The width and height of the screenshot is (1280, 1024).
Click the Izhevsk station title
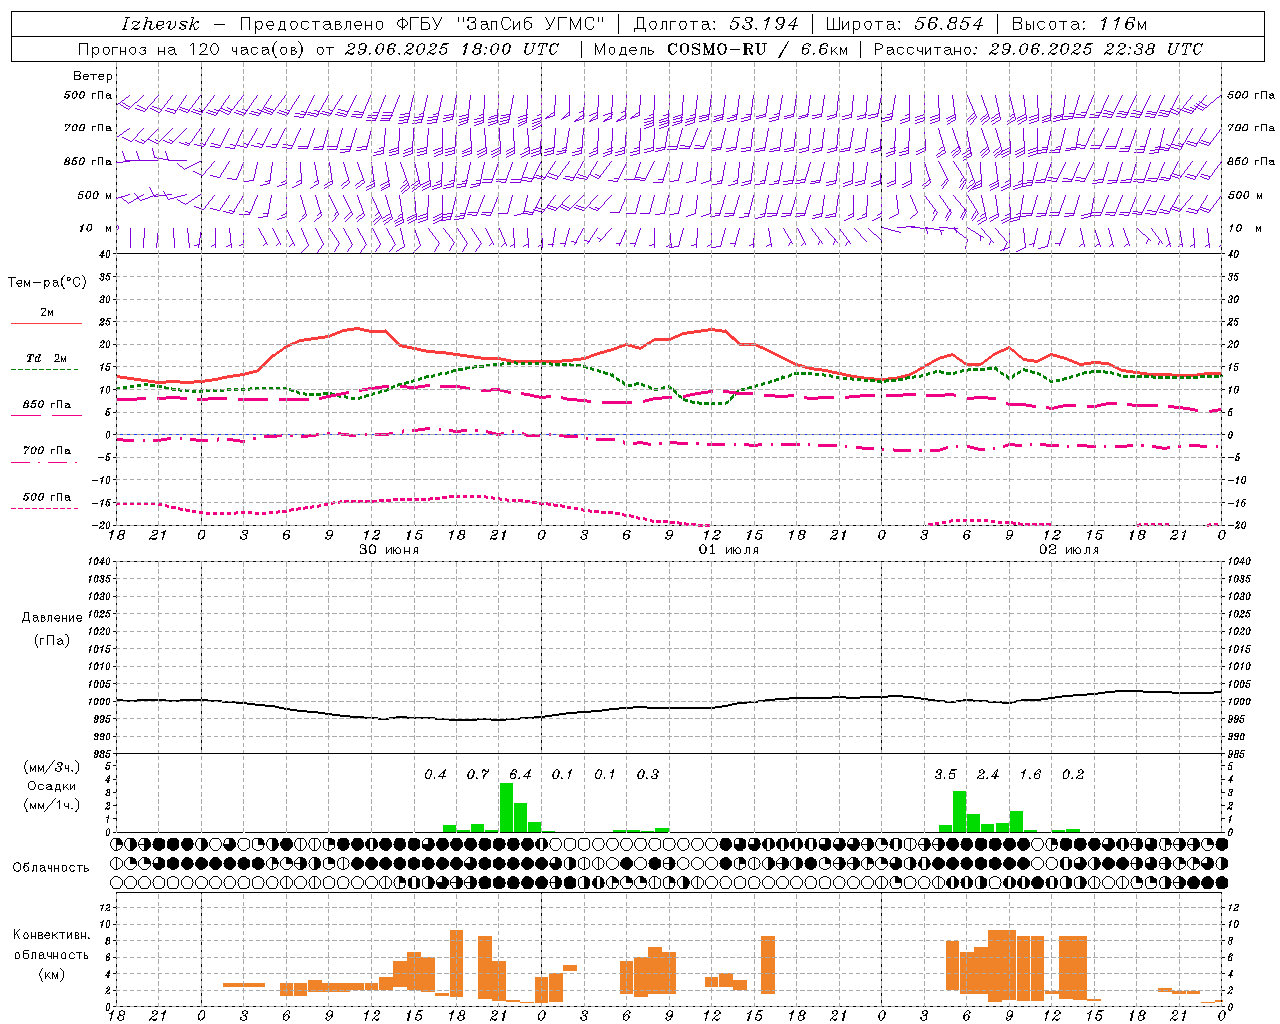click(160, 24)
